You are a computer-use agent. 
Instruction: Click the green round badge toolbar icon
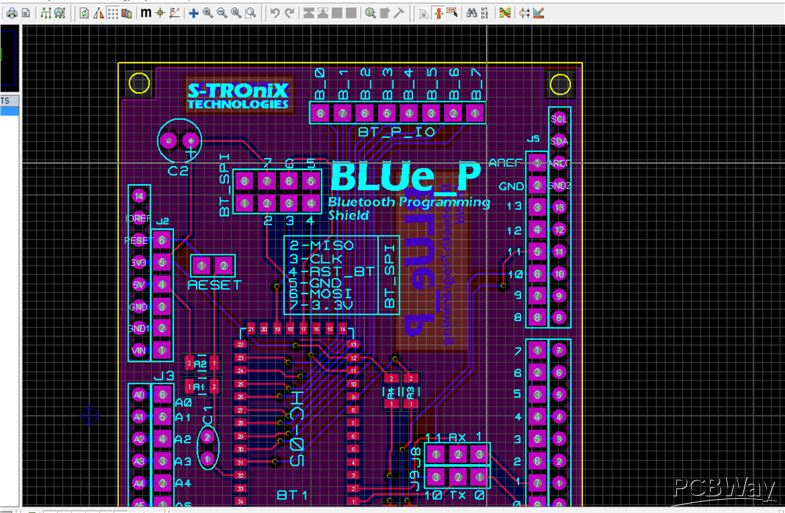(60, 13)
